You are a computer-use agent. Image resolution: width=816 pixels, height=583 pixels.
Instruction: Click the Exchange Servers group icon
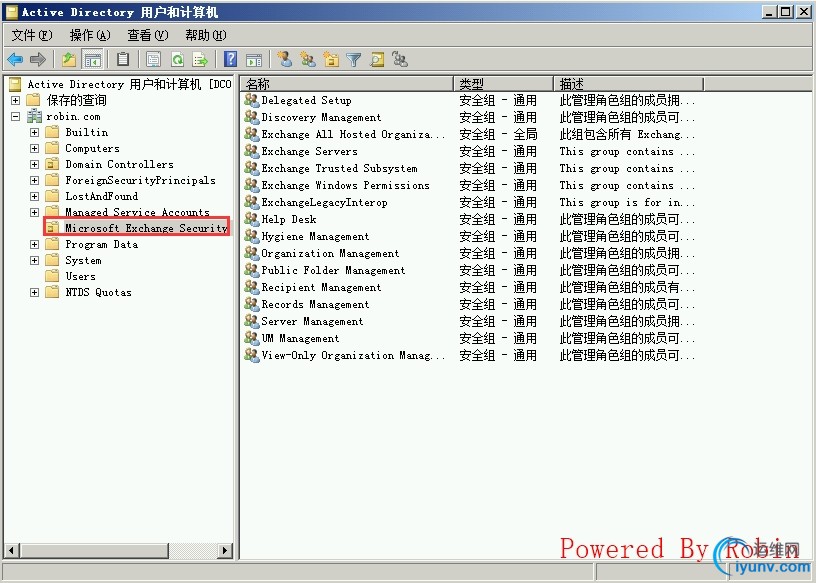pyautogui.click(x=252, y=151)
